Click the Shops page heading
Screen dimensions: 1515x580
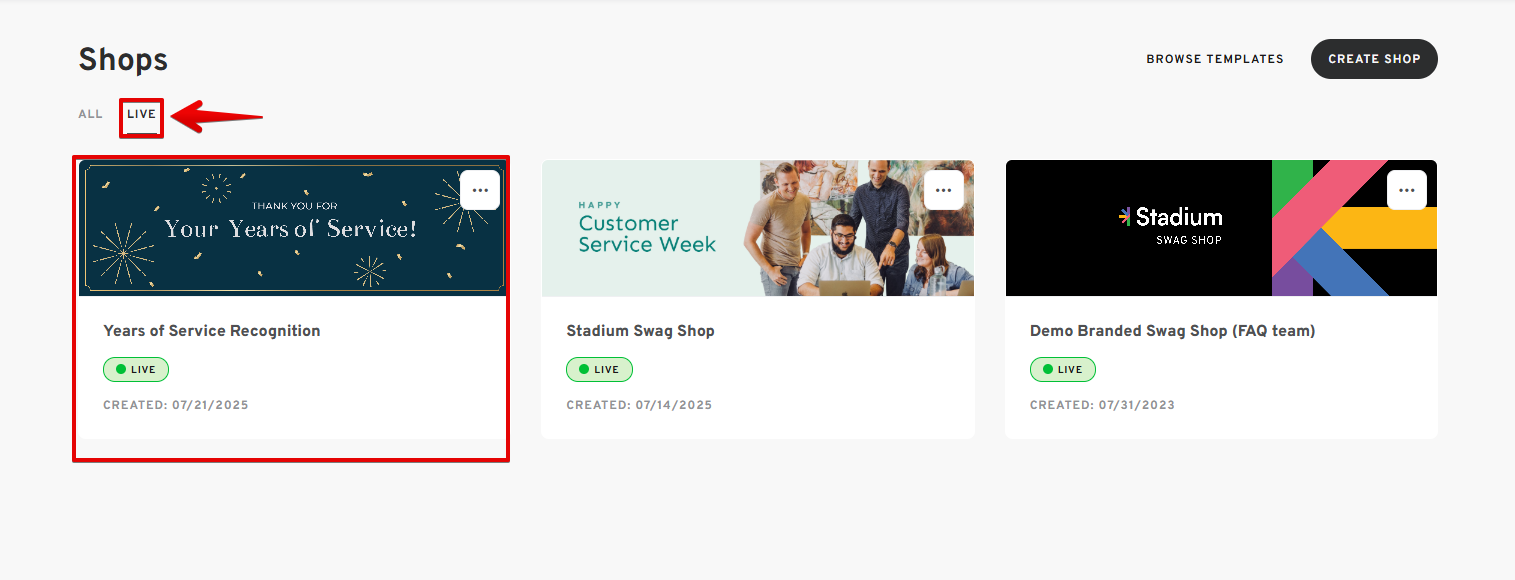click(123, 60)
